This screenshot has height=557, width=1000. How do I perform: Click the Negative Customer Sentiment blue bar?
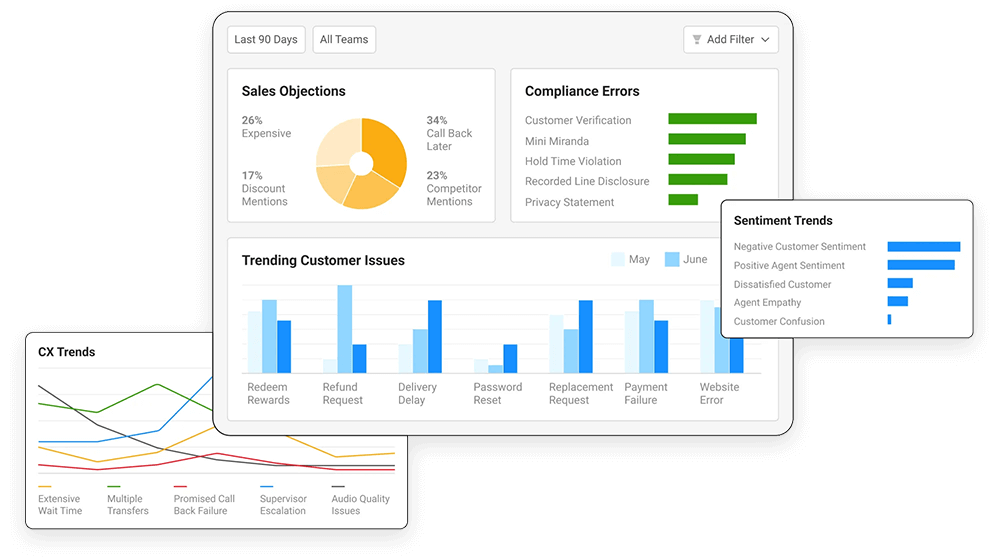[923, 246]
